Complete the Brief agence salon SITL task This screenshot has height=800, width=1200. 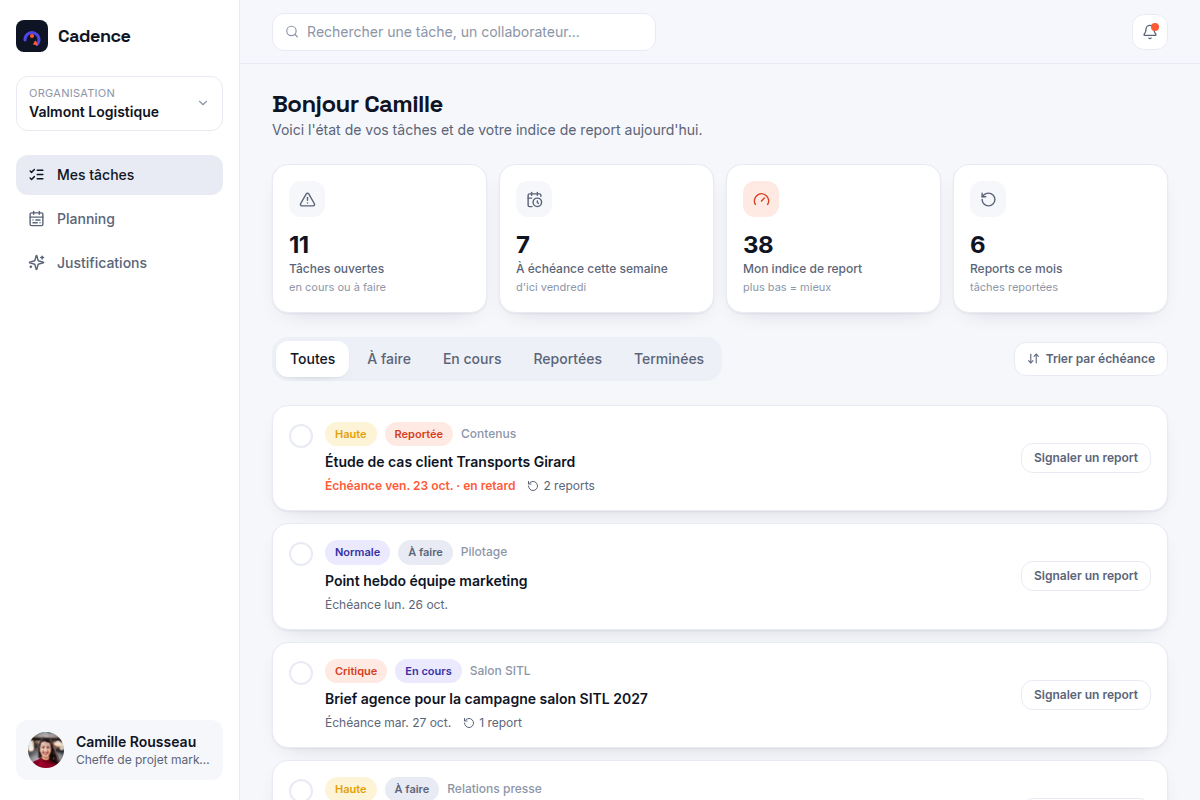pyautogui.click(x=301, y=673)
